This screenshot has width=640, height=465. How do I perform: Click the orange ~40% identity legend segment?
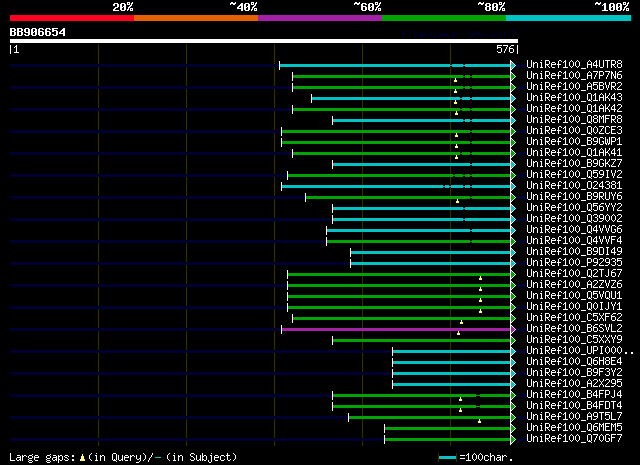click(196, 18)
